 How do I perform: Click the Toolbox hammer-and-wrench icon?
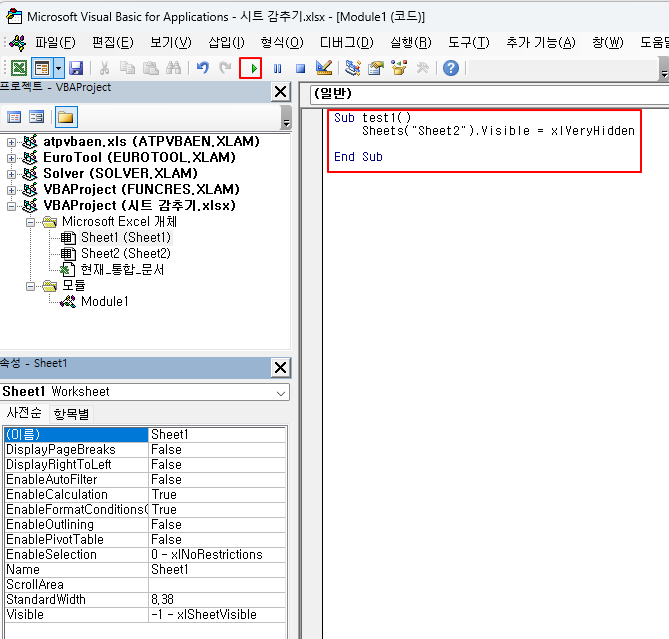click(x=422, y=68)
